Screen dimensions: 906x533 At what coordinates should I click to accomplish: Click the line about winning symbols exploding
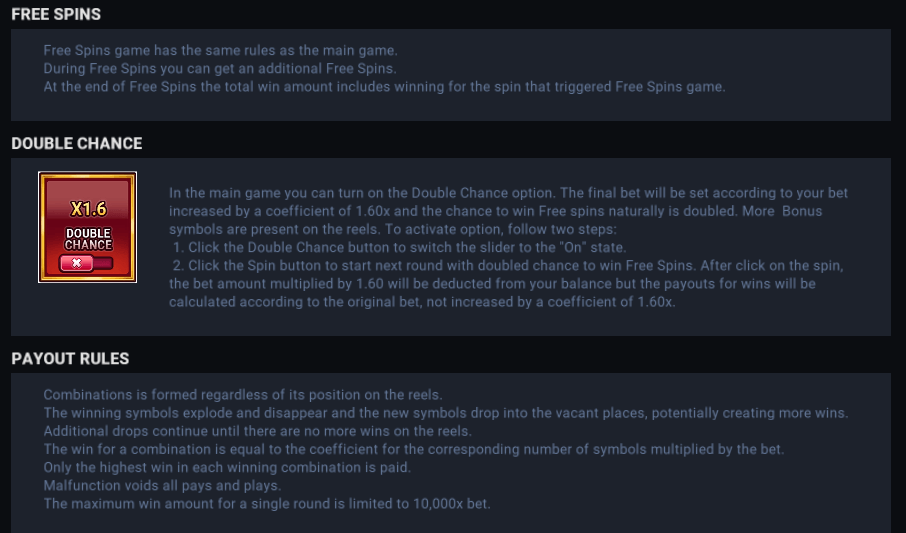pos(445,413)
